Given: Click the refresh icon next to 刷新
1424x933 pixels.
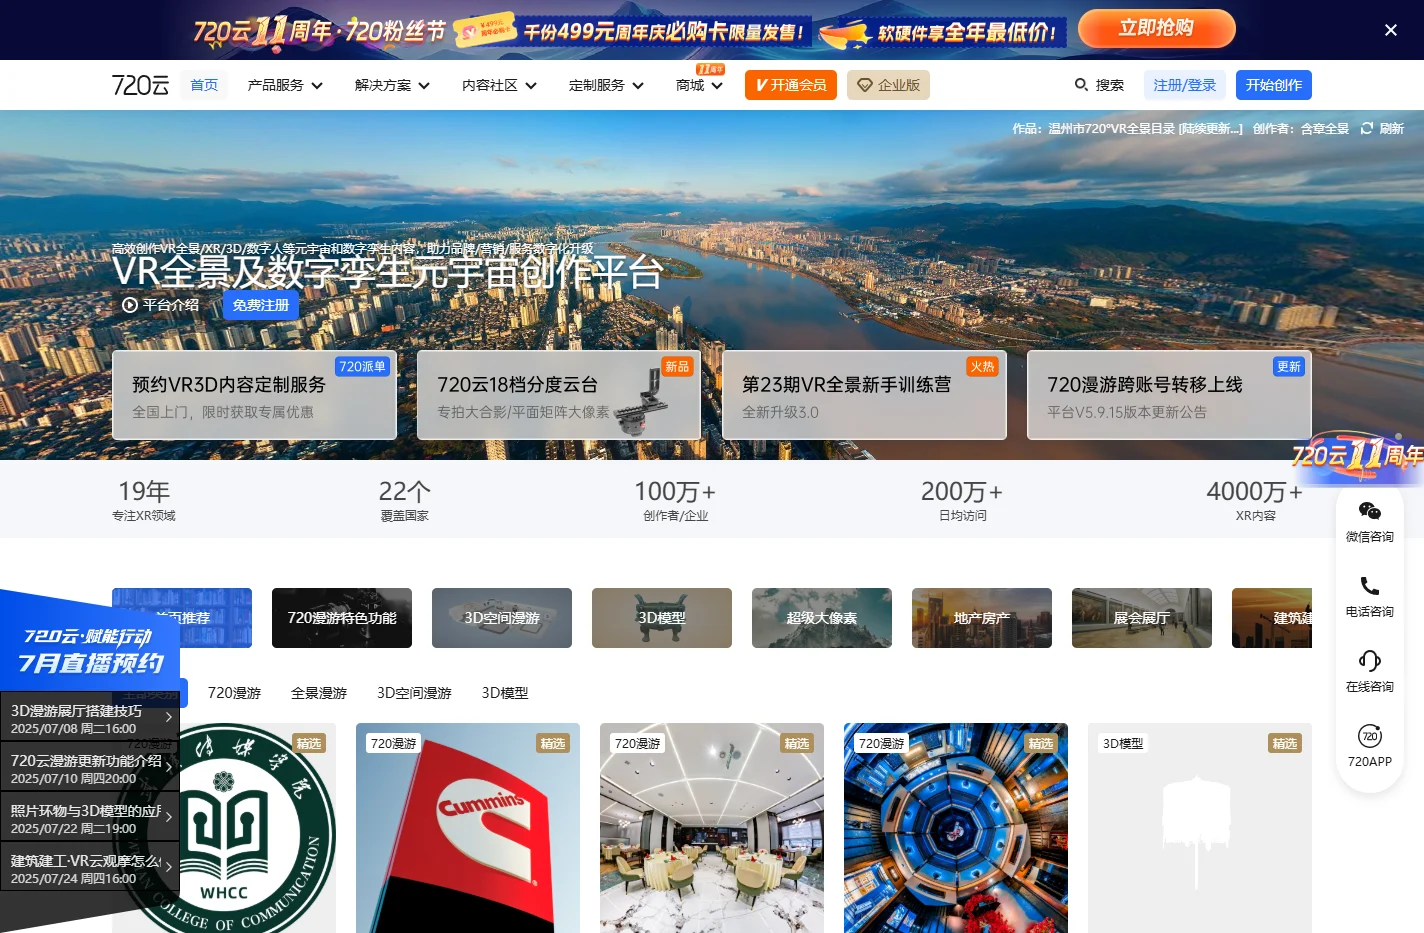Looking at the screenshot, I should pos(1367,128).
